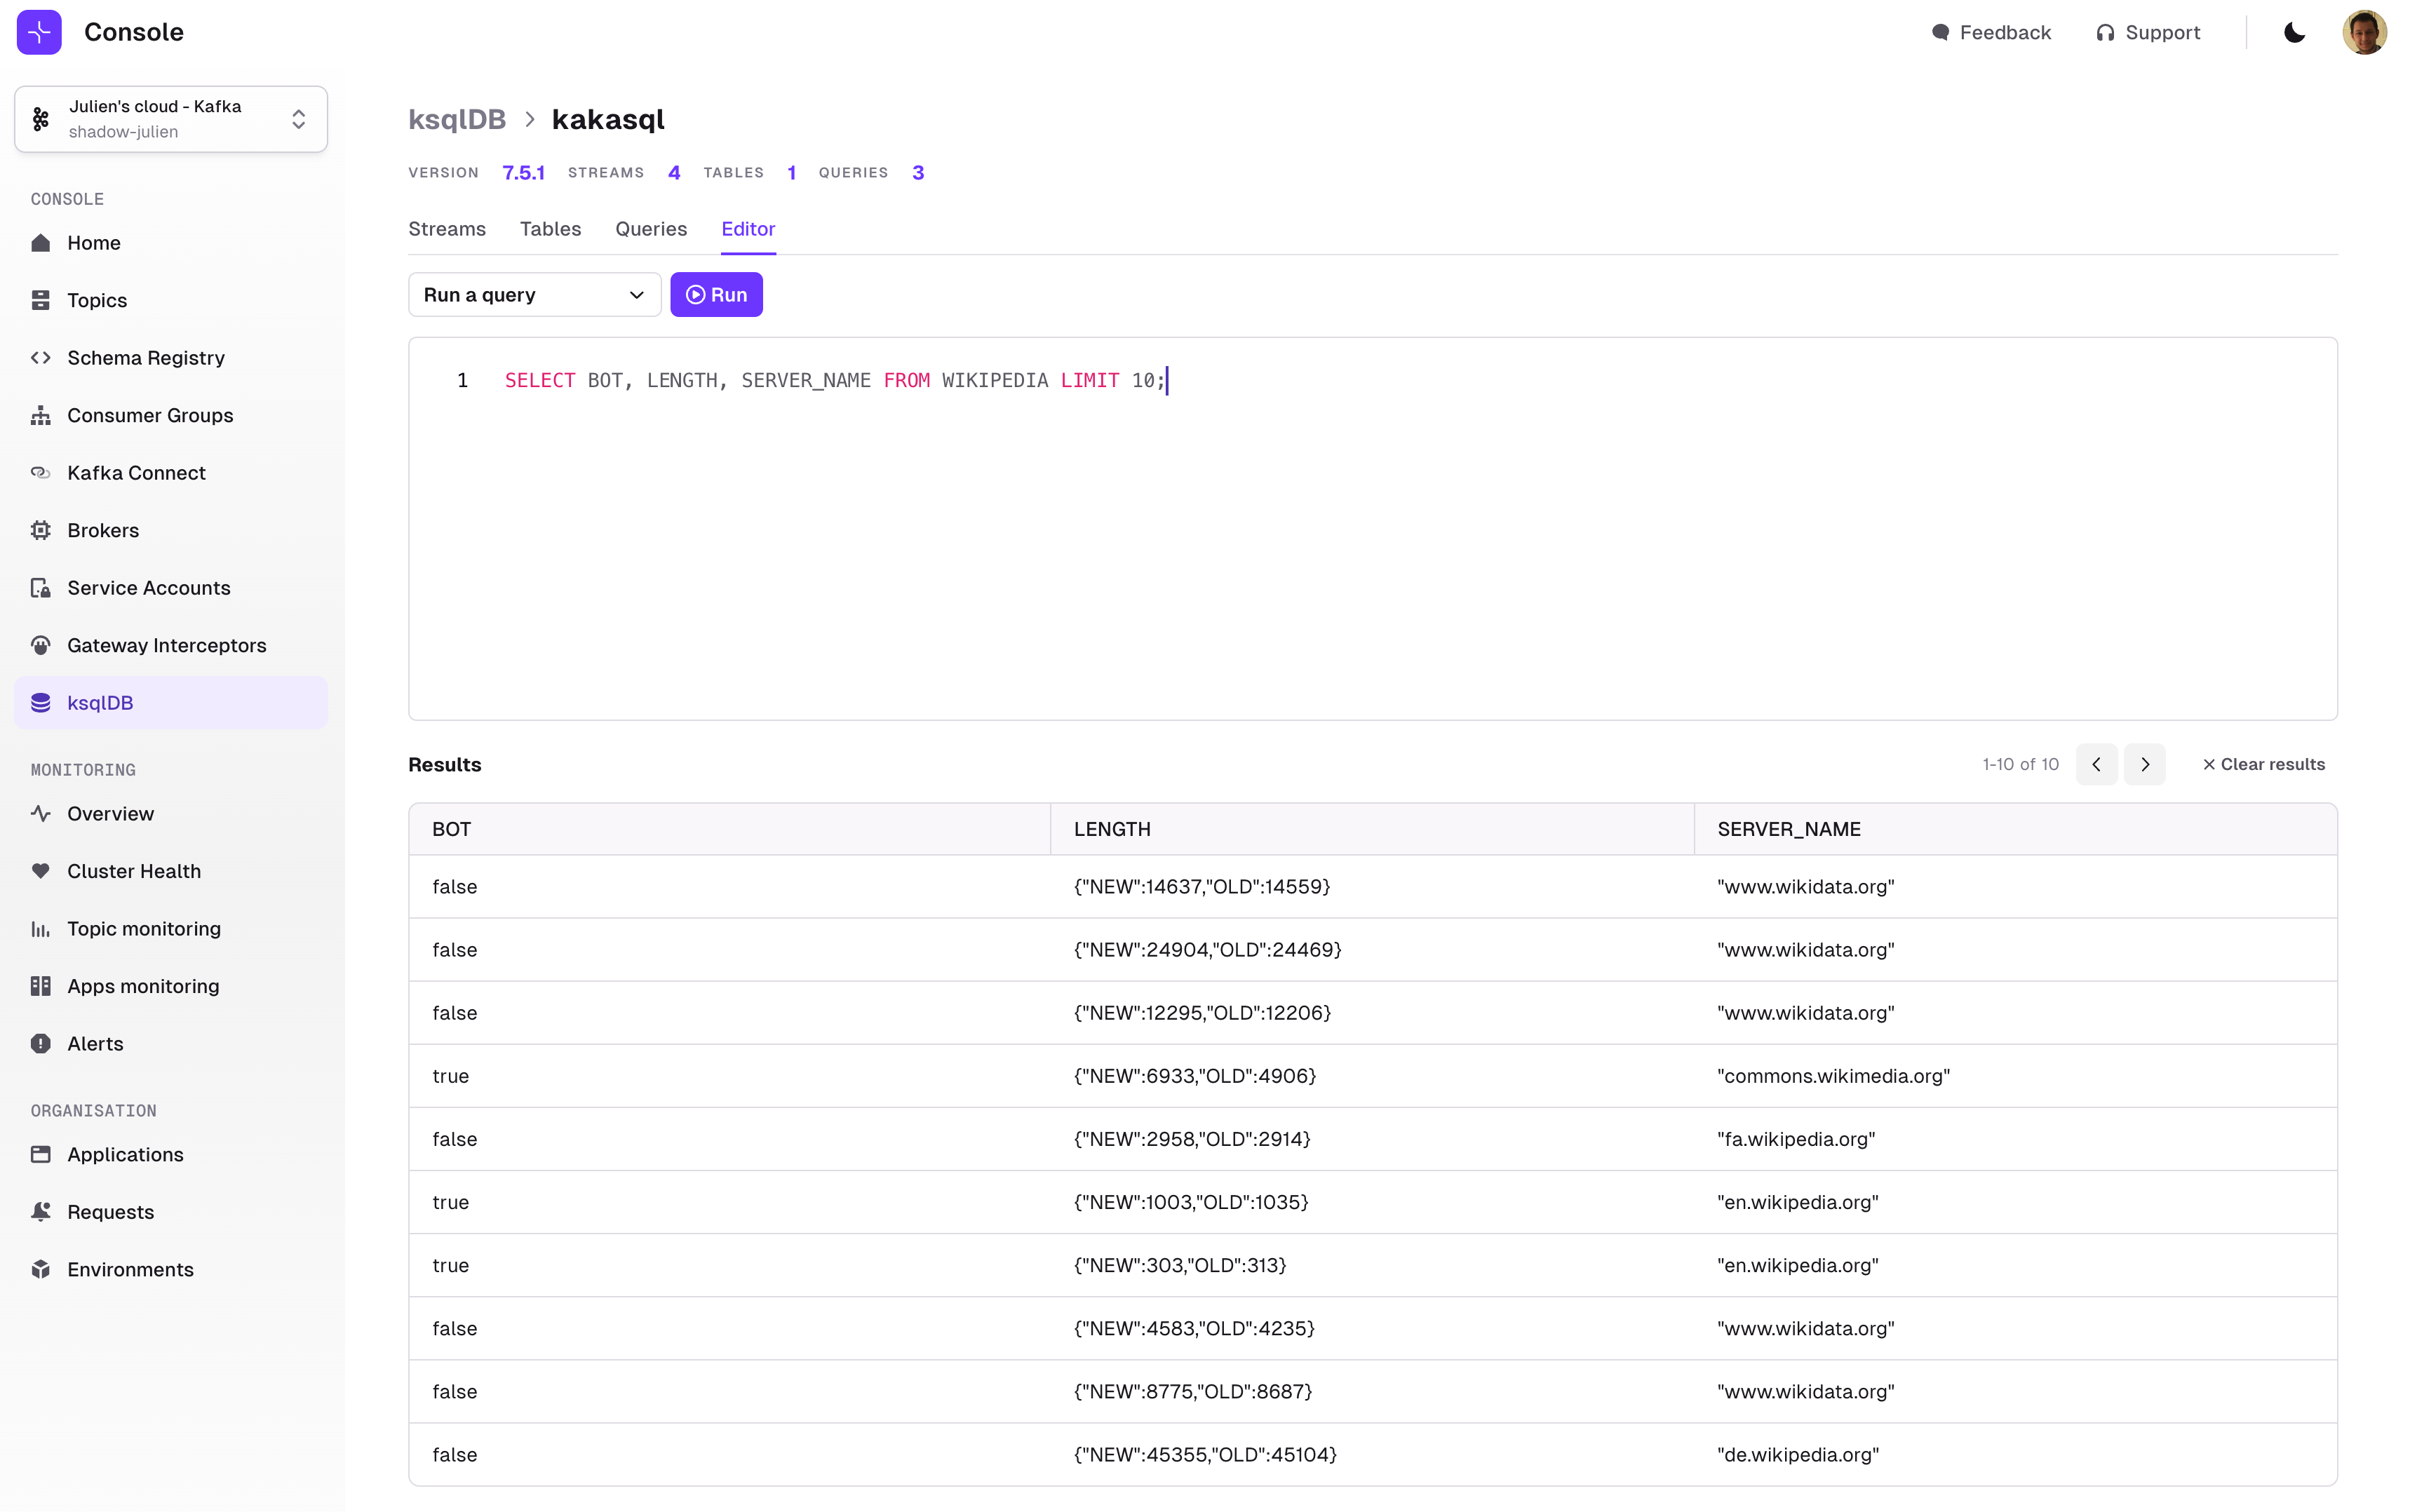Viewport: 2410px width, 1512px height.
Task: Open the ksqlDB database icon
Action: point(41,703)
